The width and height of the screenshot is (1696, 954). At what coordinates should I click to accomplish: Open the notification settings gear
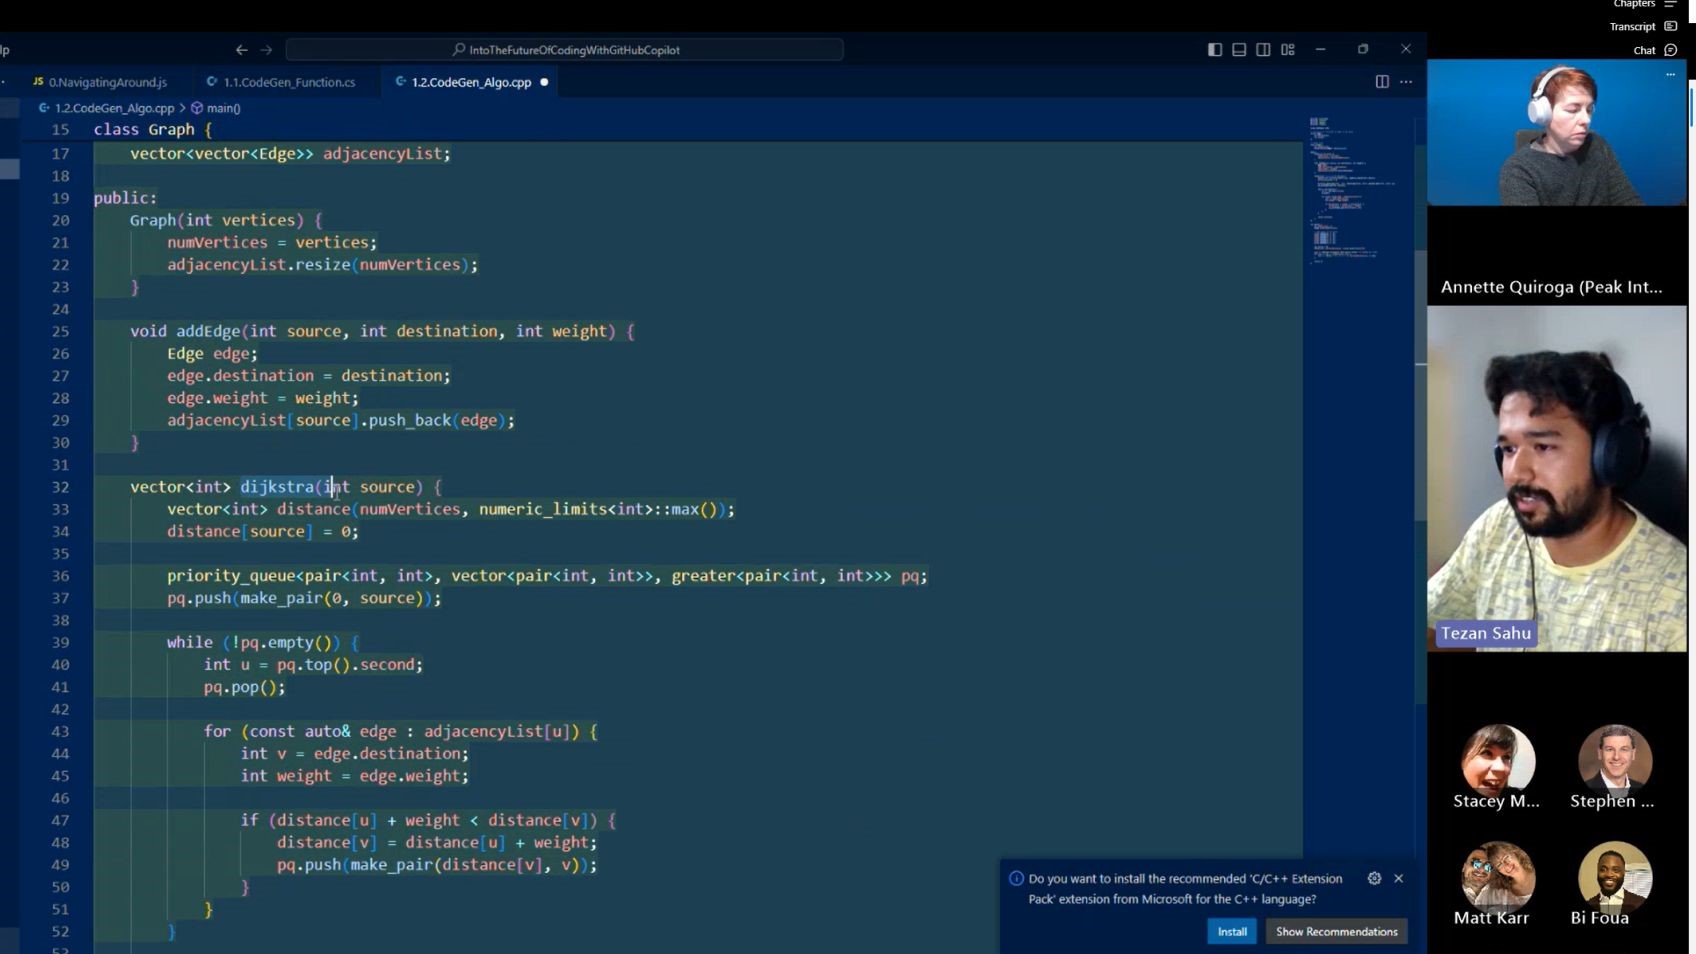[x=1374, y=878]
